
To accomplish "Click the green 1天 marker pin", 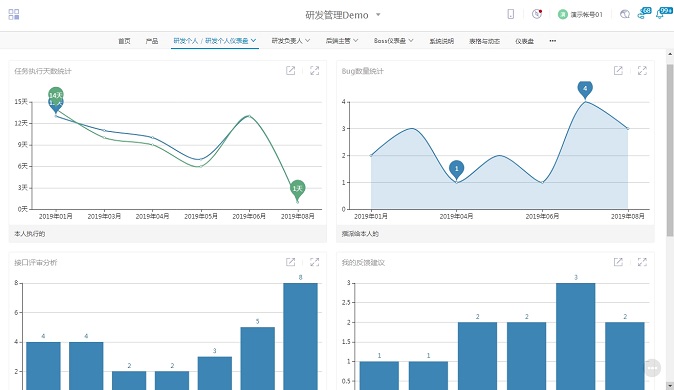I will (x=297, y=189).
